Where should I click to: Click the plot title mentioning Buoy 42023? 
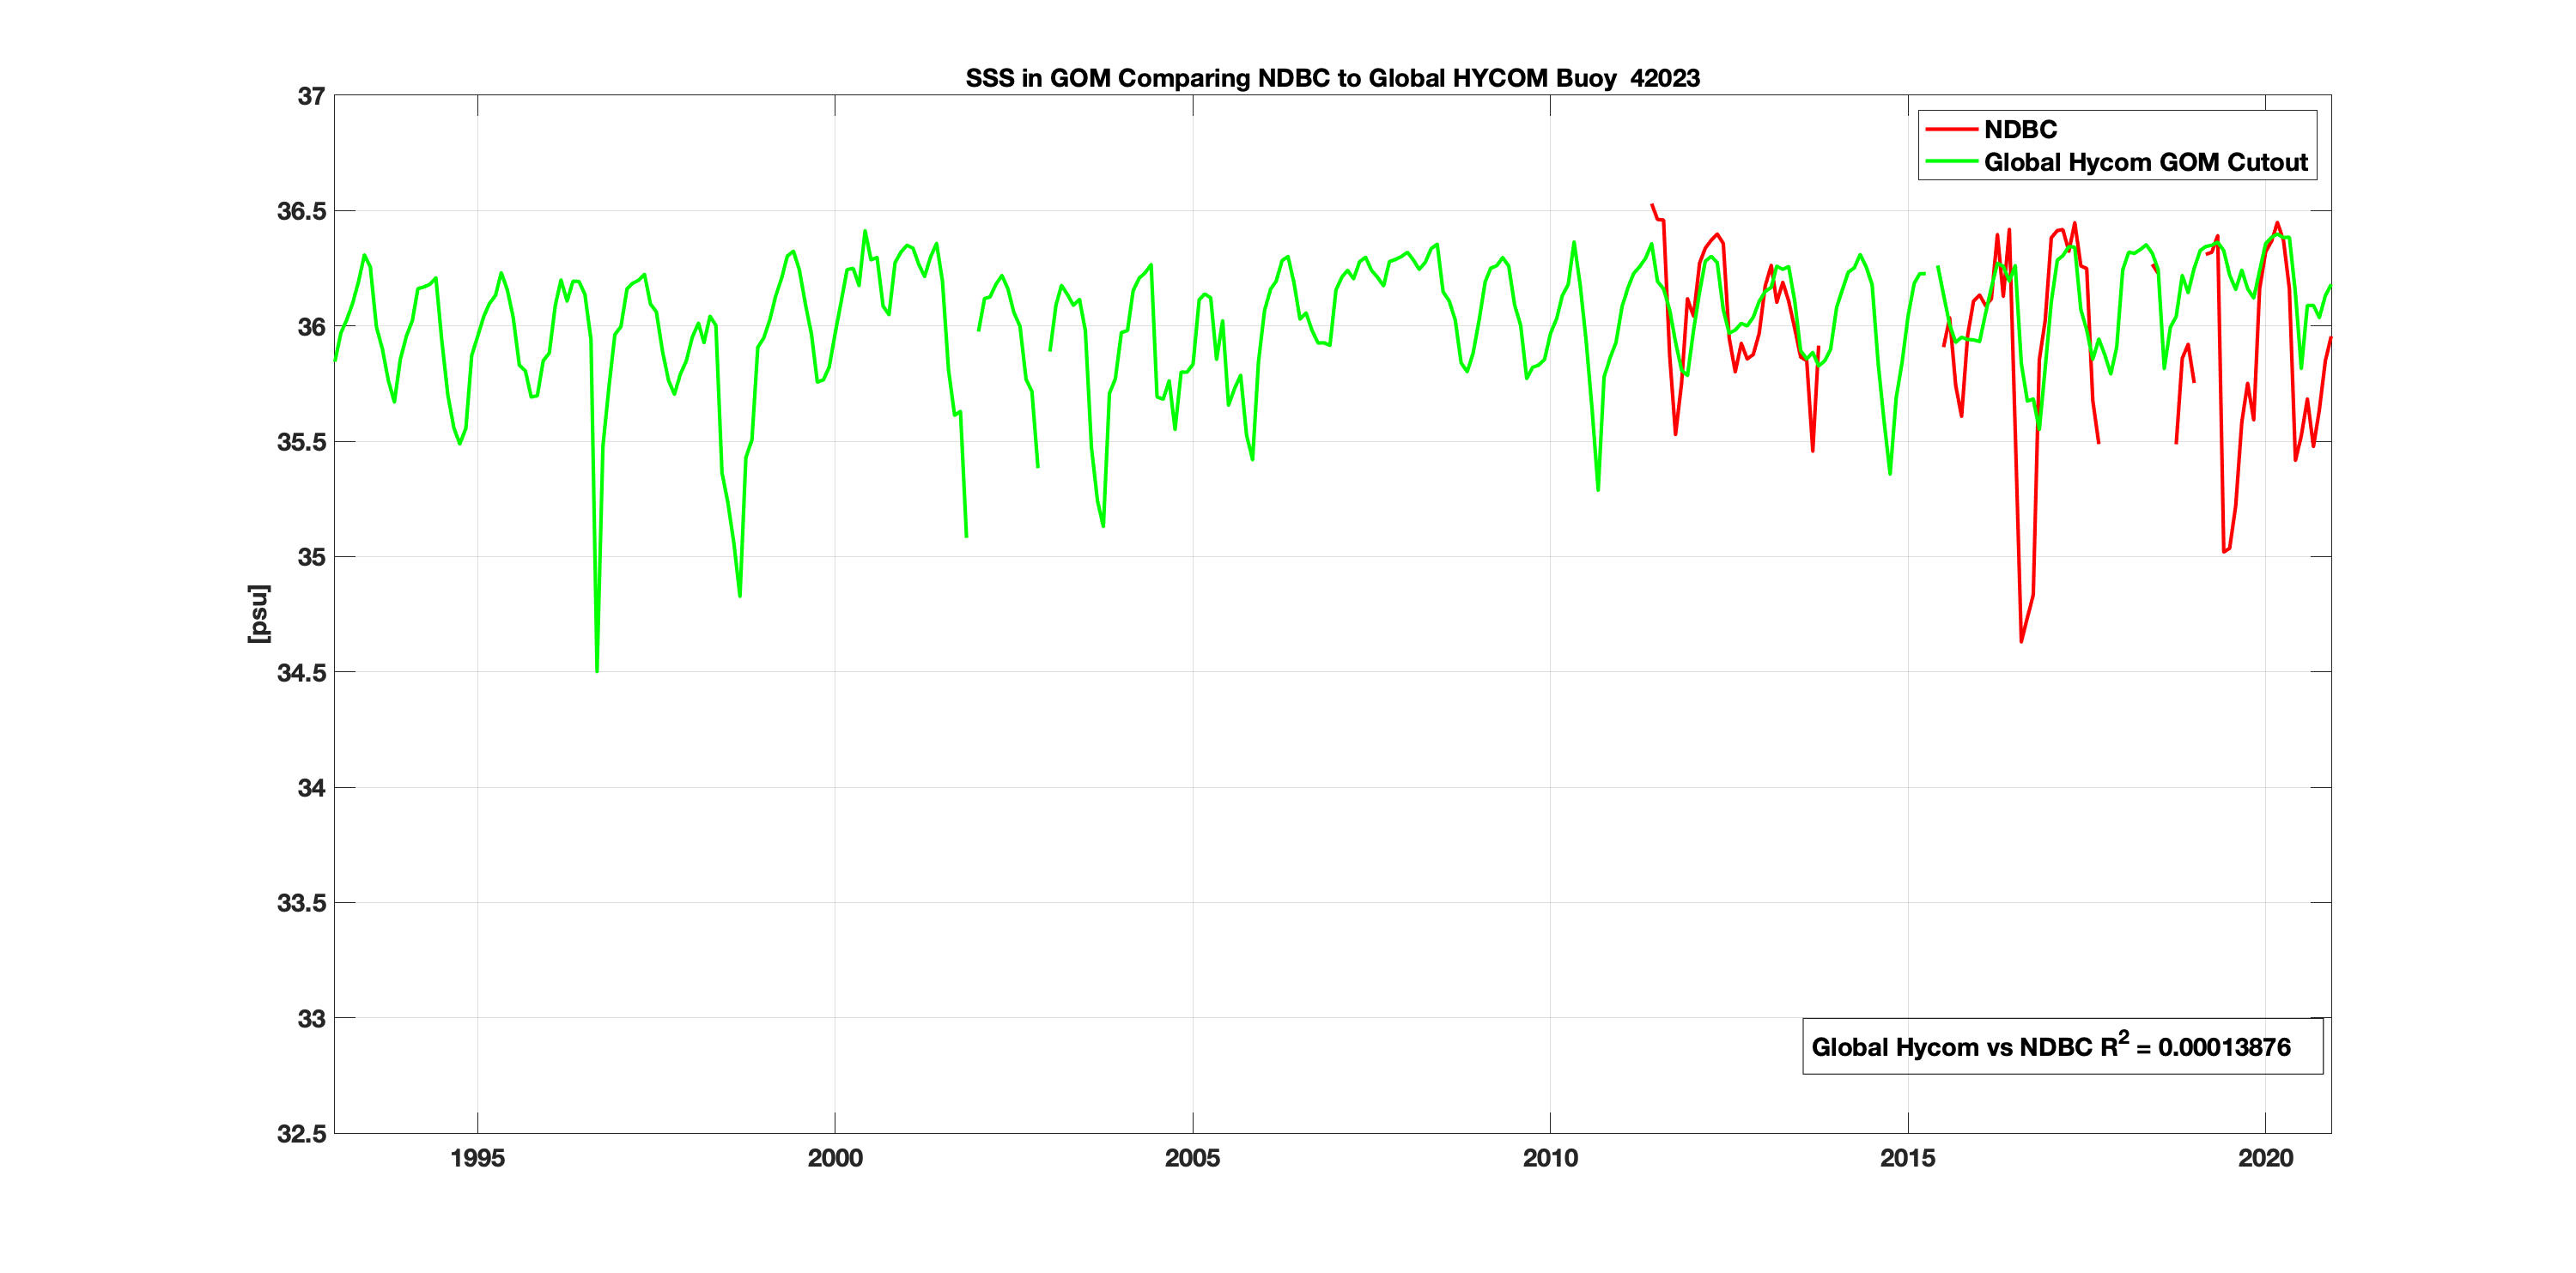(x=1331, y=78)
